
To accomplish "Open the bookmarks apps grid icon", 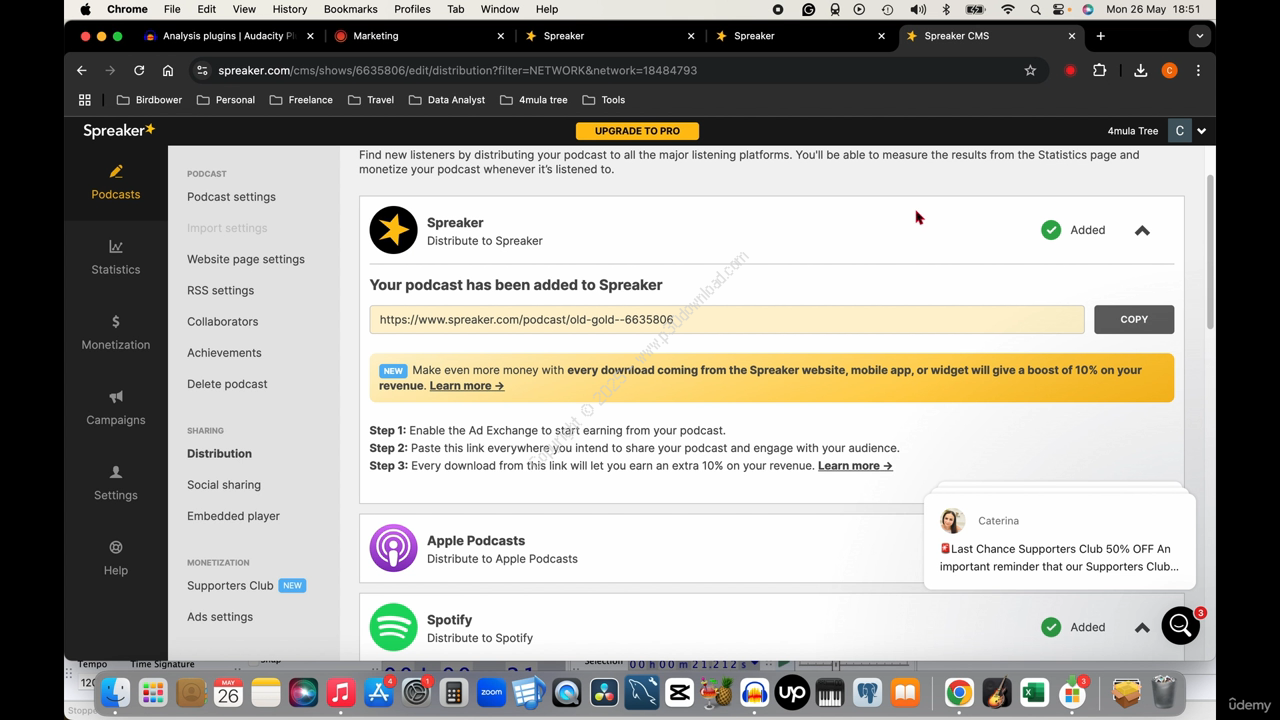I will [85, 100].
